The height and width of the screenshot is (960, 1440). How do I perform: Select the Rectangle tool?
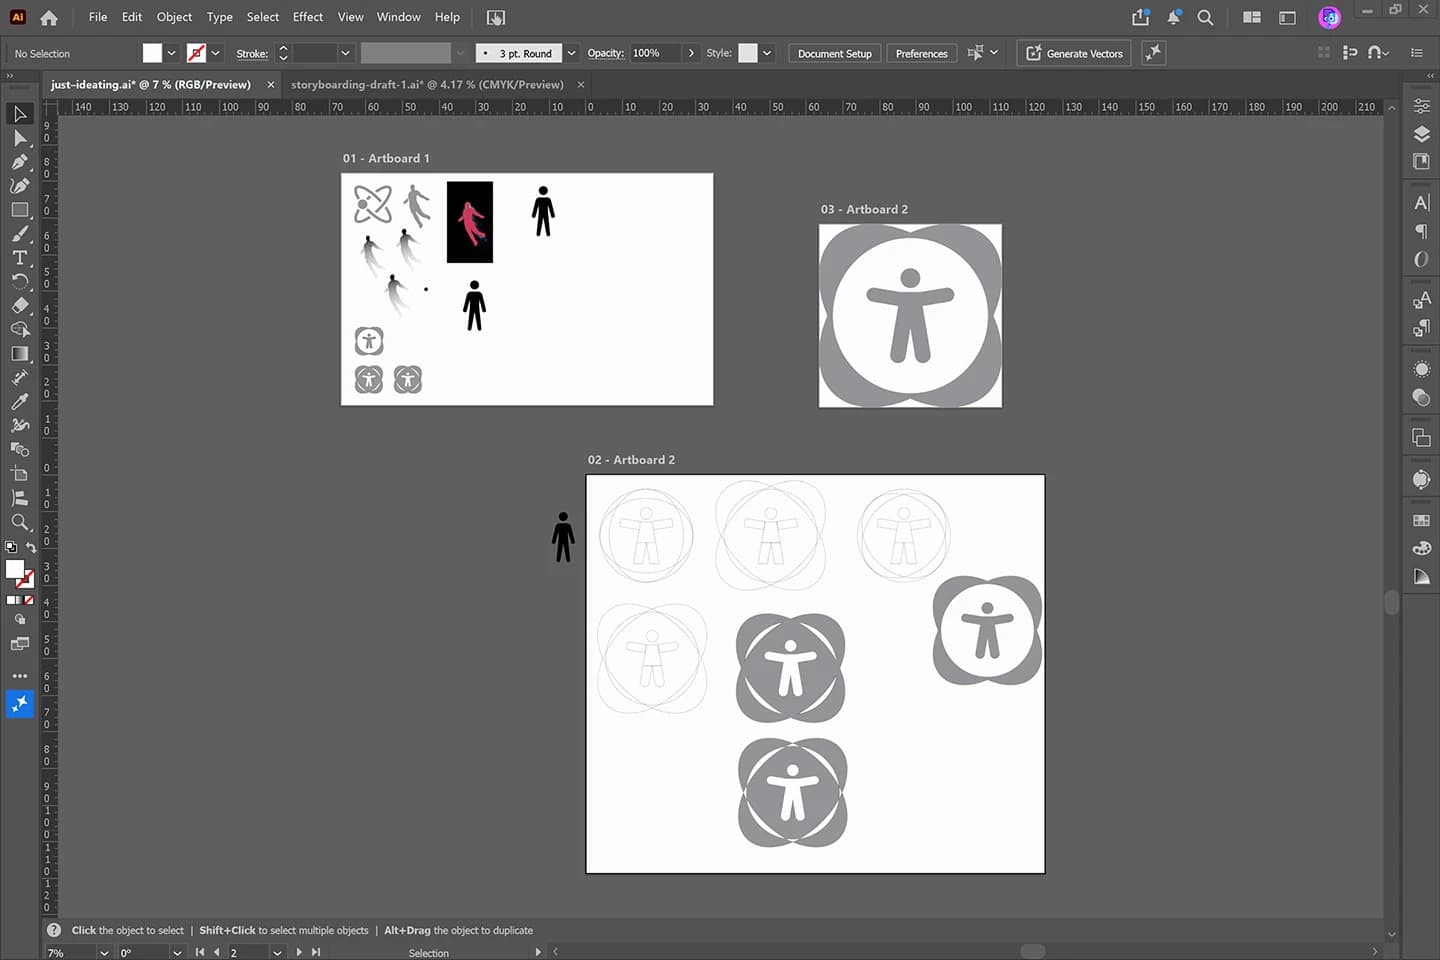pos(20,210)
